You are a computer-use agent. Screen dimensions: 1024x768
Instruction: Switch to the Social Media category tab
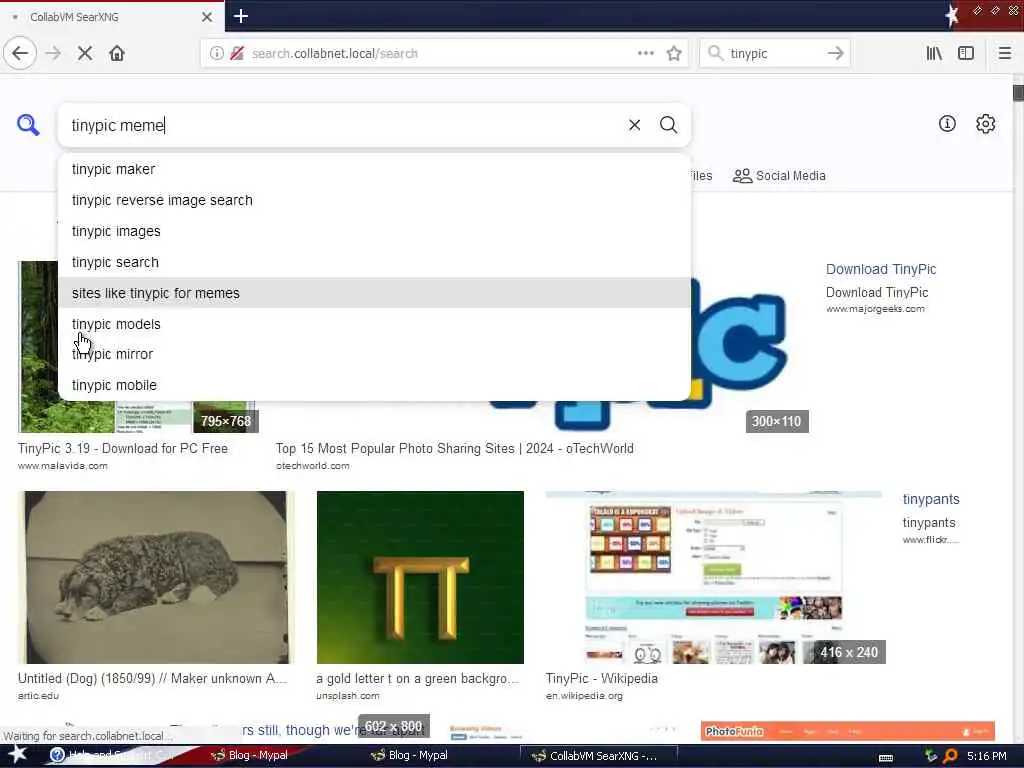click(779, 176)
